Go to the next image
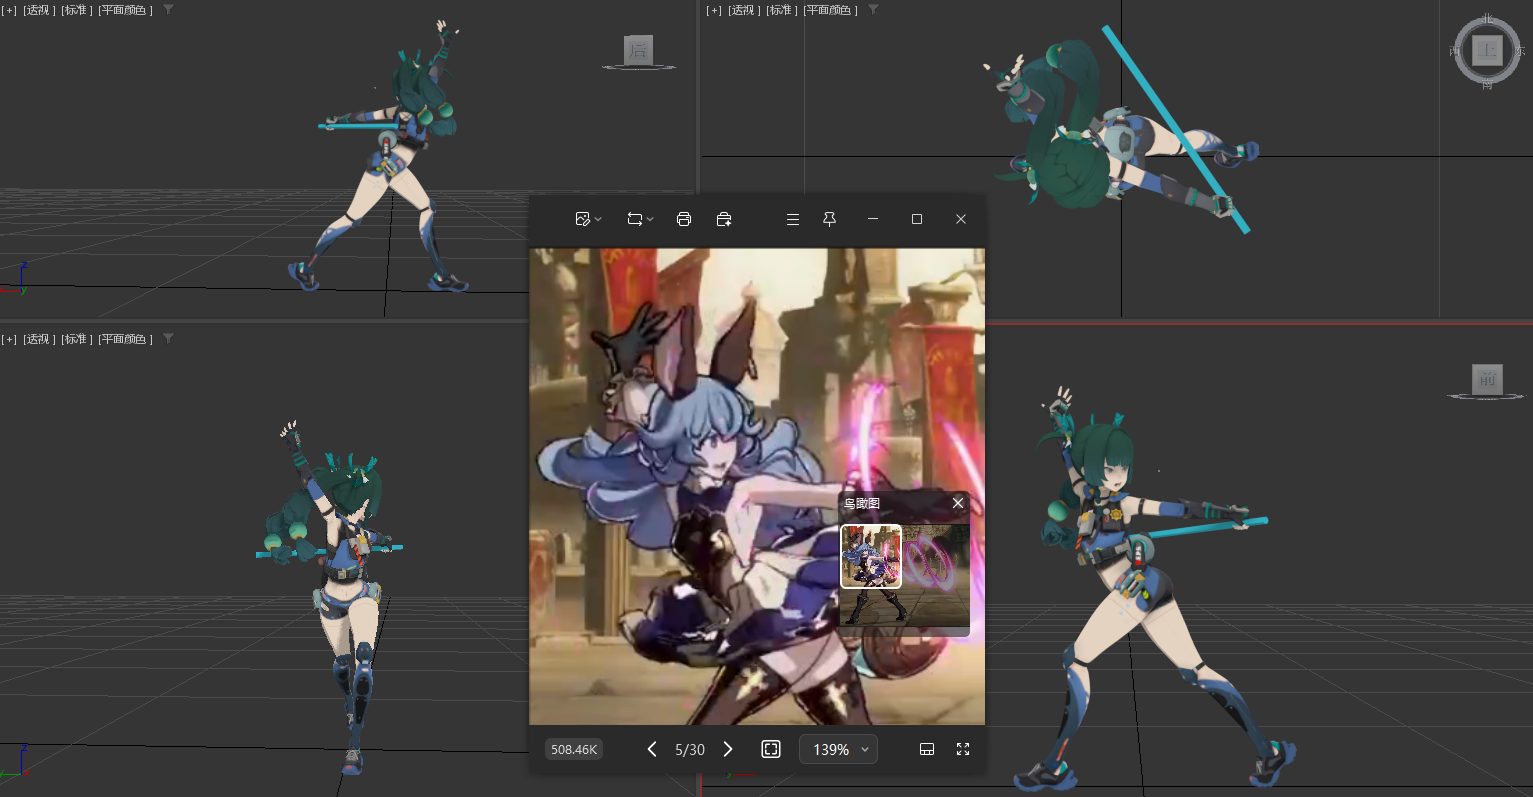Screen dimensions: 1533x797 tap(728, 749)
